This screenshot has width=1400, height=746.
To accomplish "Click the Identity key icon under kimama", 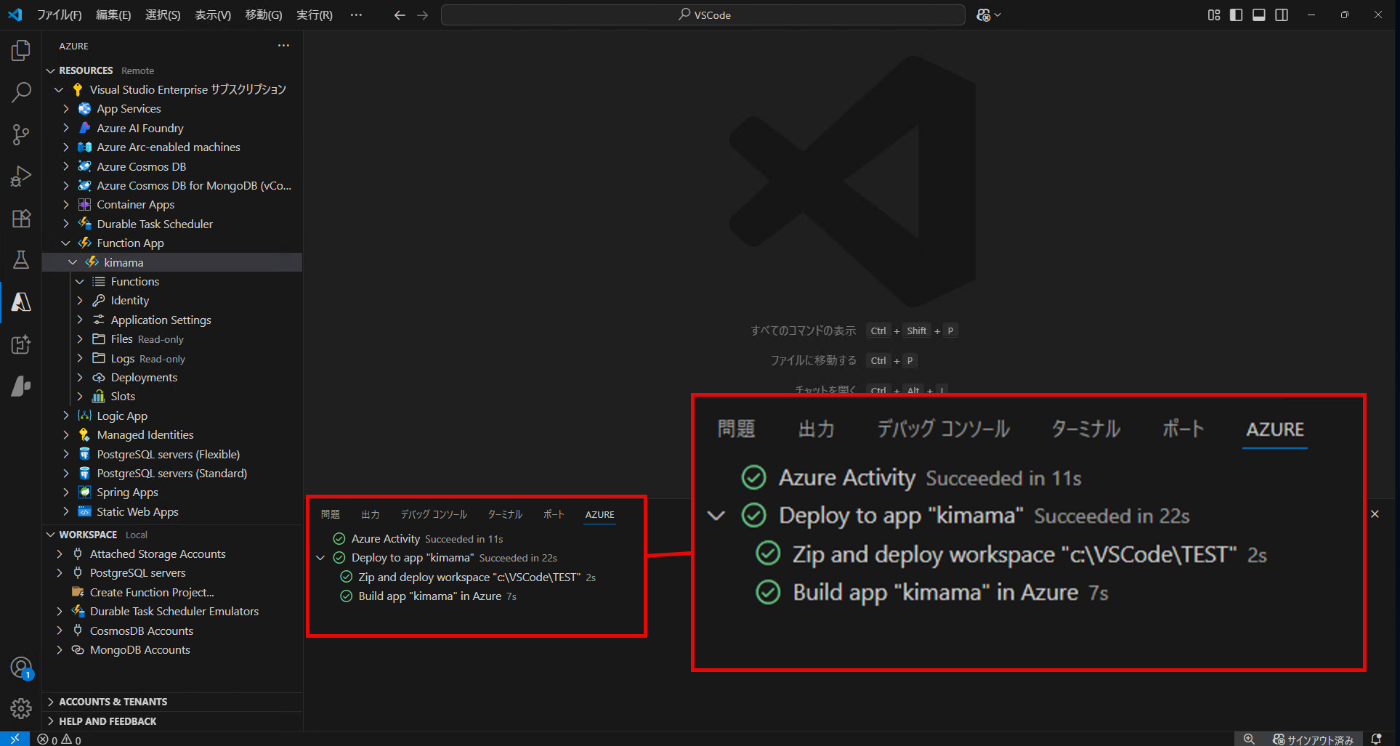I will pyautogui.click(x=99, y=301).
